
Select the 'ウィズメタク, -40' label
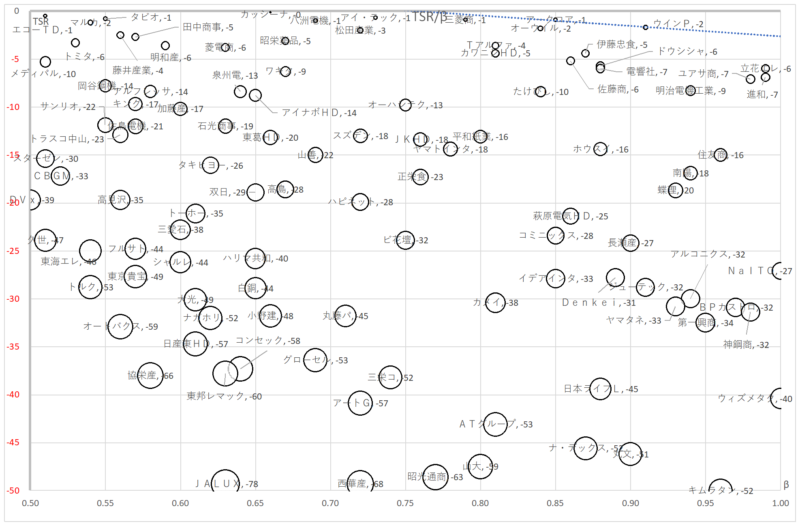click(x=755, y=398)
